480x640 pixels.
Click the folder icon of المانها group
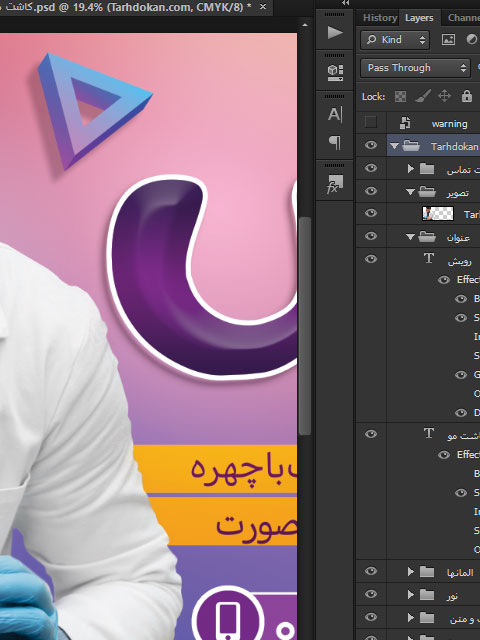[427, 571]
